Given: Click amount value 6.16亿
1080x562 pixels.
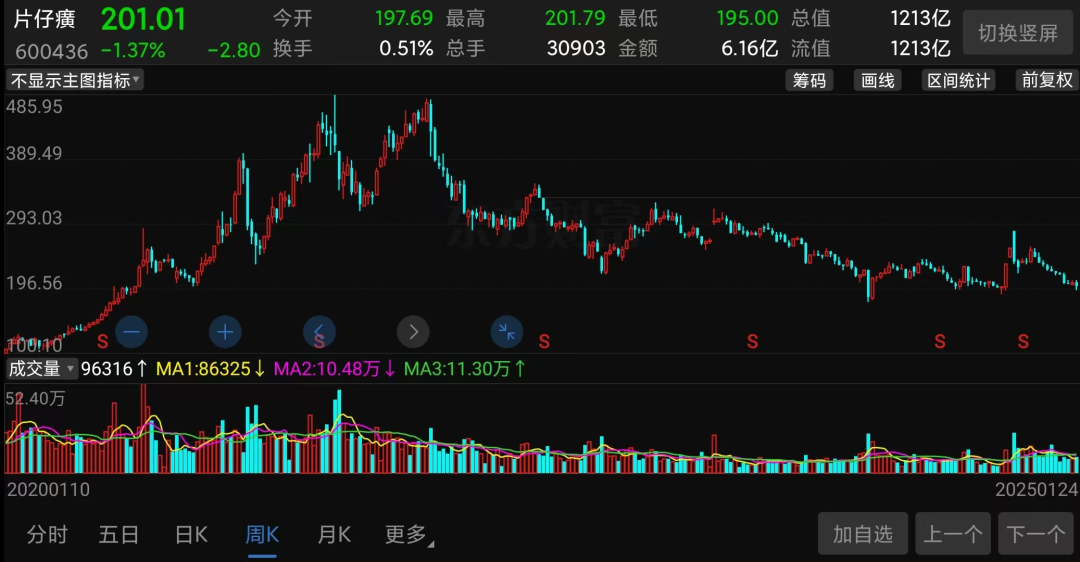Looking at the screenshot, I should pos(749,48).
